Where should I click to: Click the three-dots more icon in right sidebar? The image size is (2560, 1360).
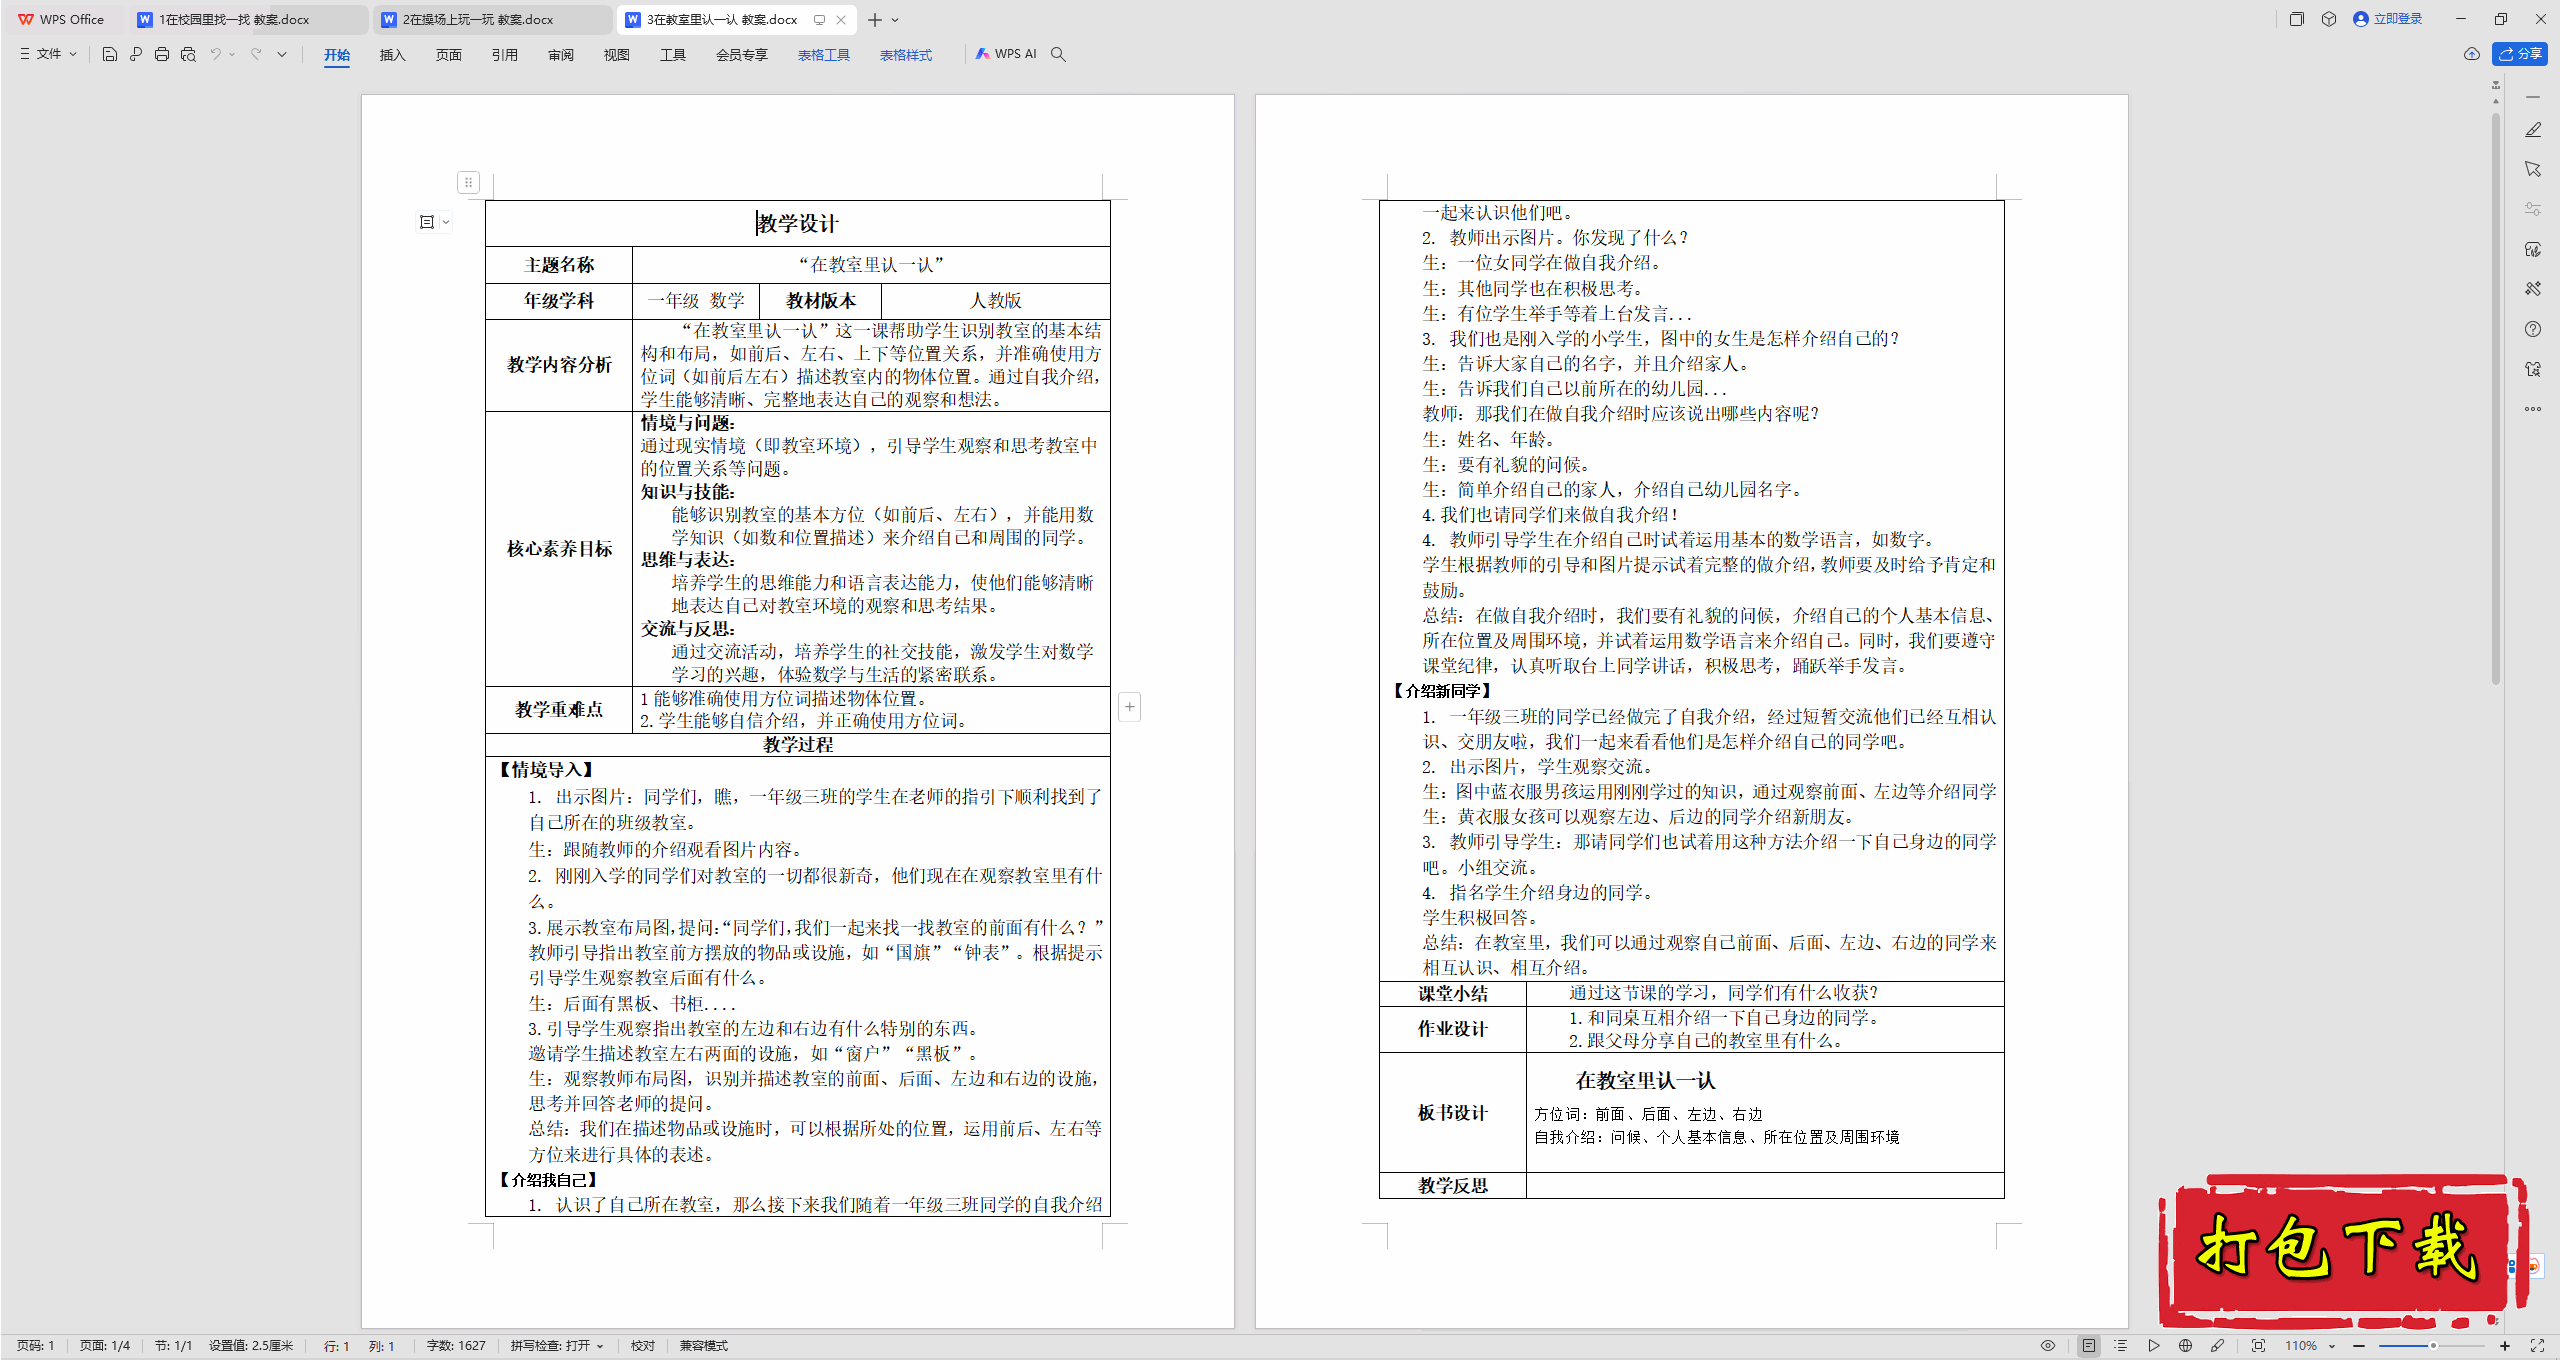(2533, 409)
